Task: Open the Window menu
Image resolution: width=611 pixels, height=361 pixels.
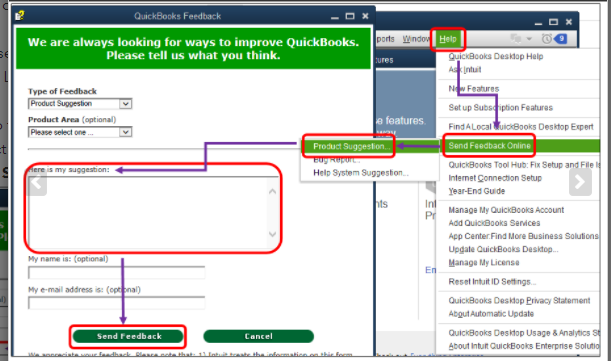Action: (x=416, y=39)
